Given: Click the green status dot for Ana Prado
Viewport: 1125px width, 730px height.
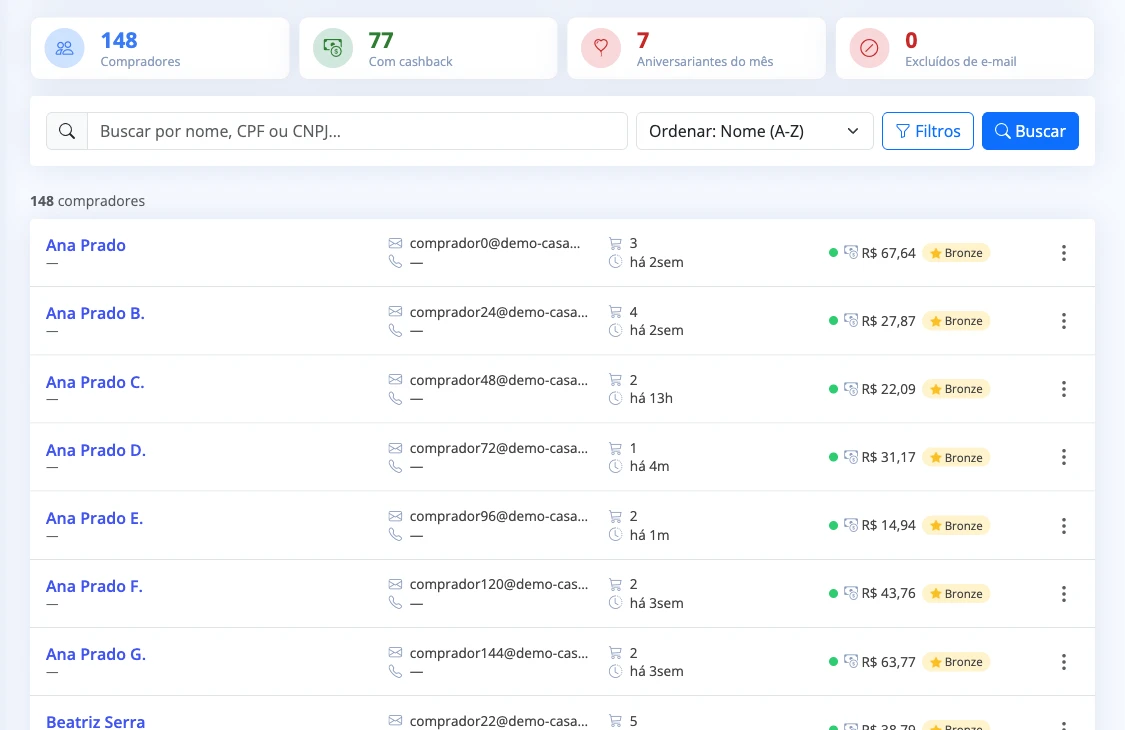Looking at the screenshot, I should (x=833, y=253).
